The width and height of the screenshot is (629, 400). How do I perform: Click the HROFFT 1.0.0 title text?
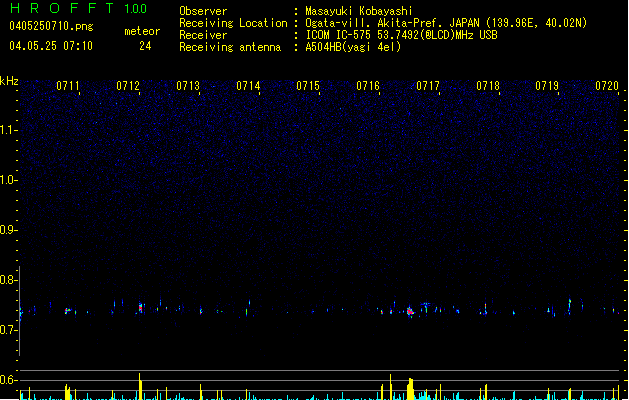[79, 8]
